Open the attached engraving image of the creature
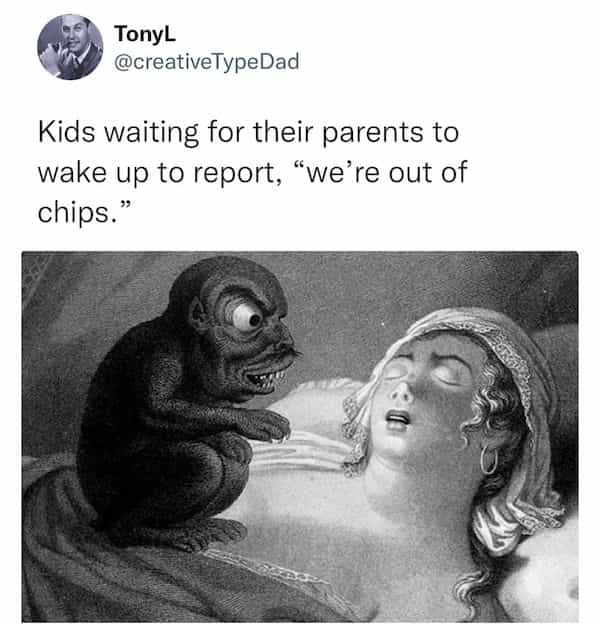The width and height of the screenshot is (600, 624). pos(300,437)
